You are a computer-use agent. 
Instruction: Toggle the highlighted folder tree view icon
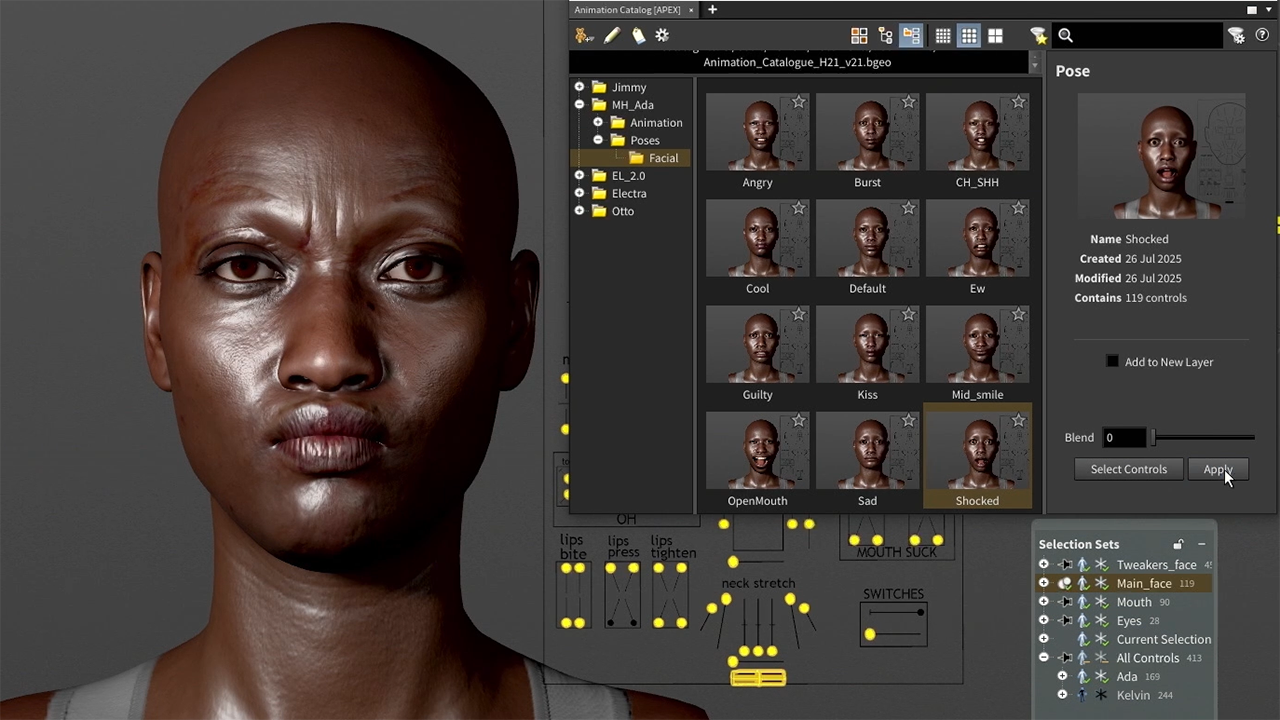click(911, 36)
